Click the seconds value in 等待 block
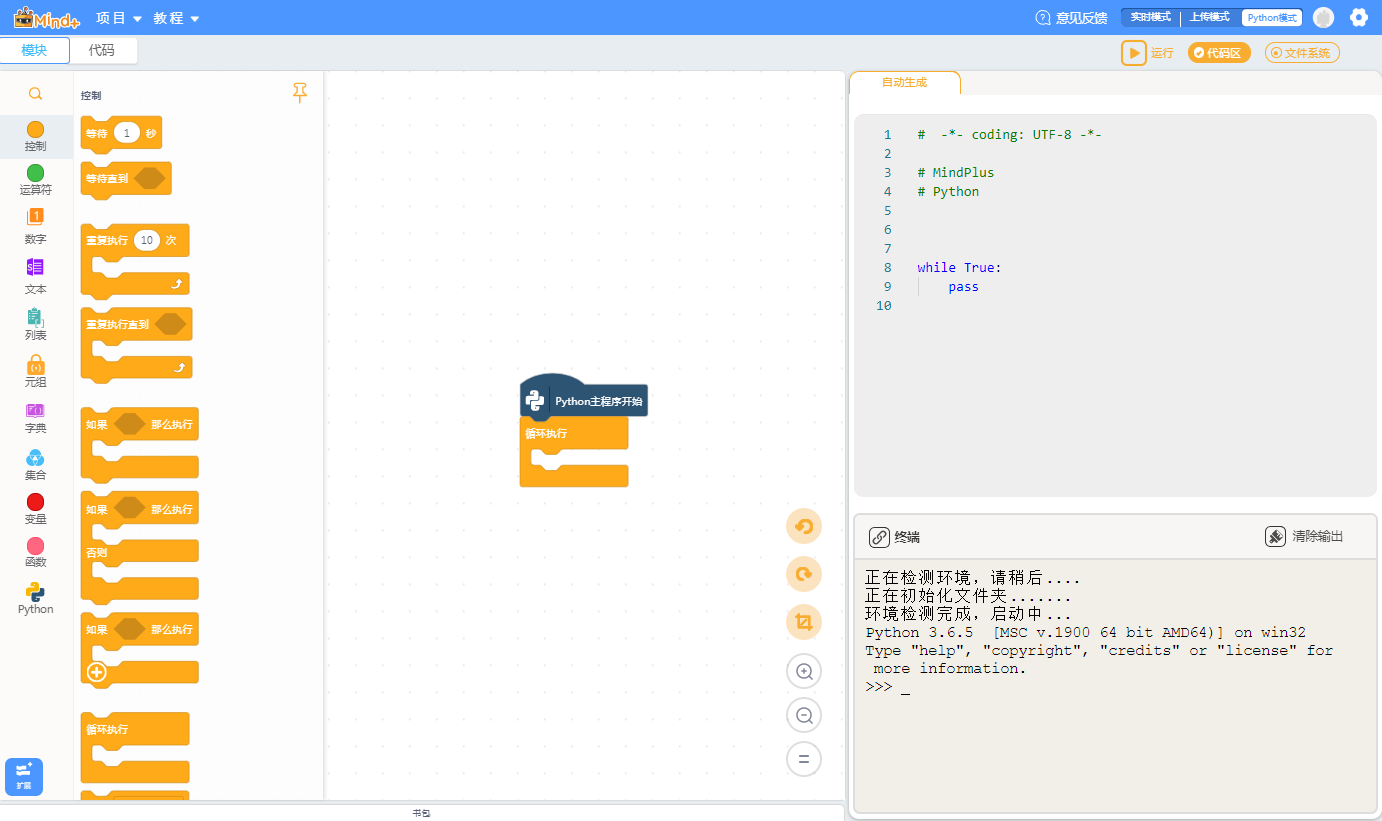 (127, 133)
